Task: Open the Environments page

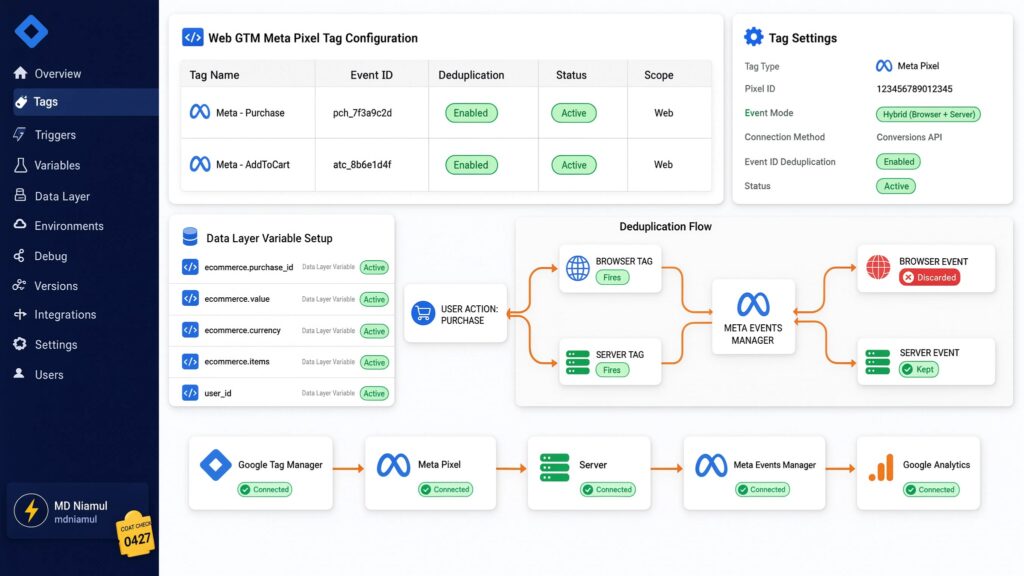Action: coord(69,226)
